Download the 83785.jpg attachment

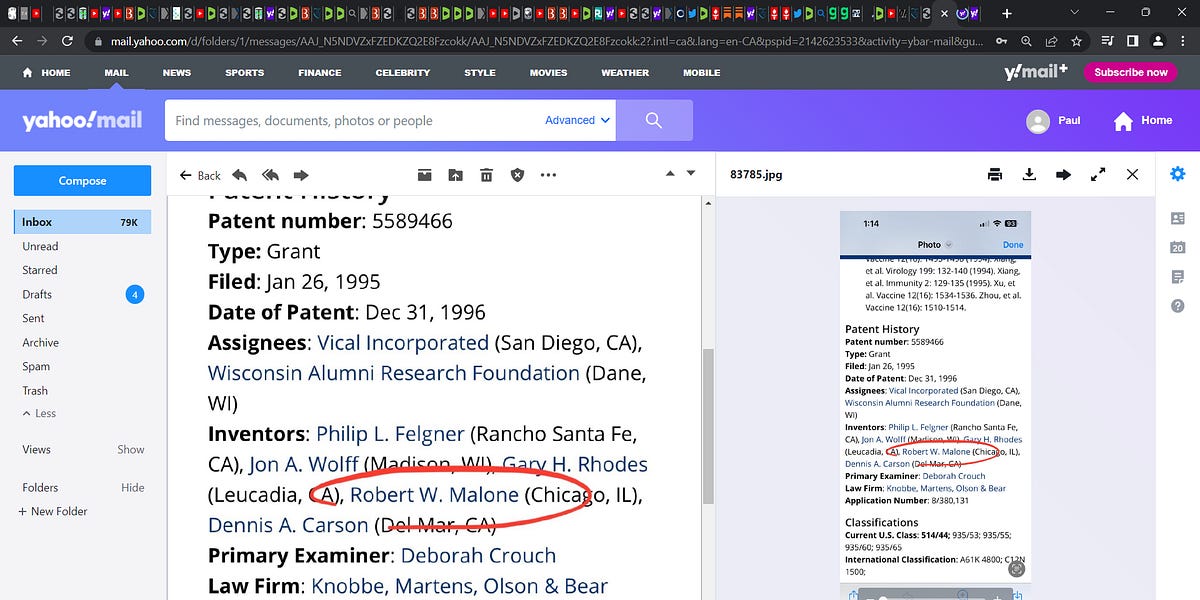(1029, 174)
